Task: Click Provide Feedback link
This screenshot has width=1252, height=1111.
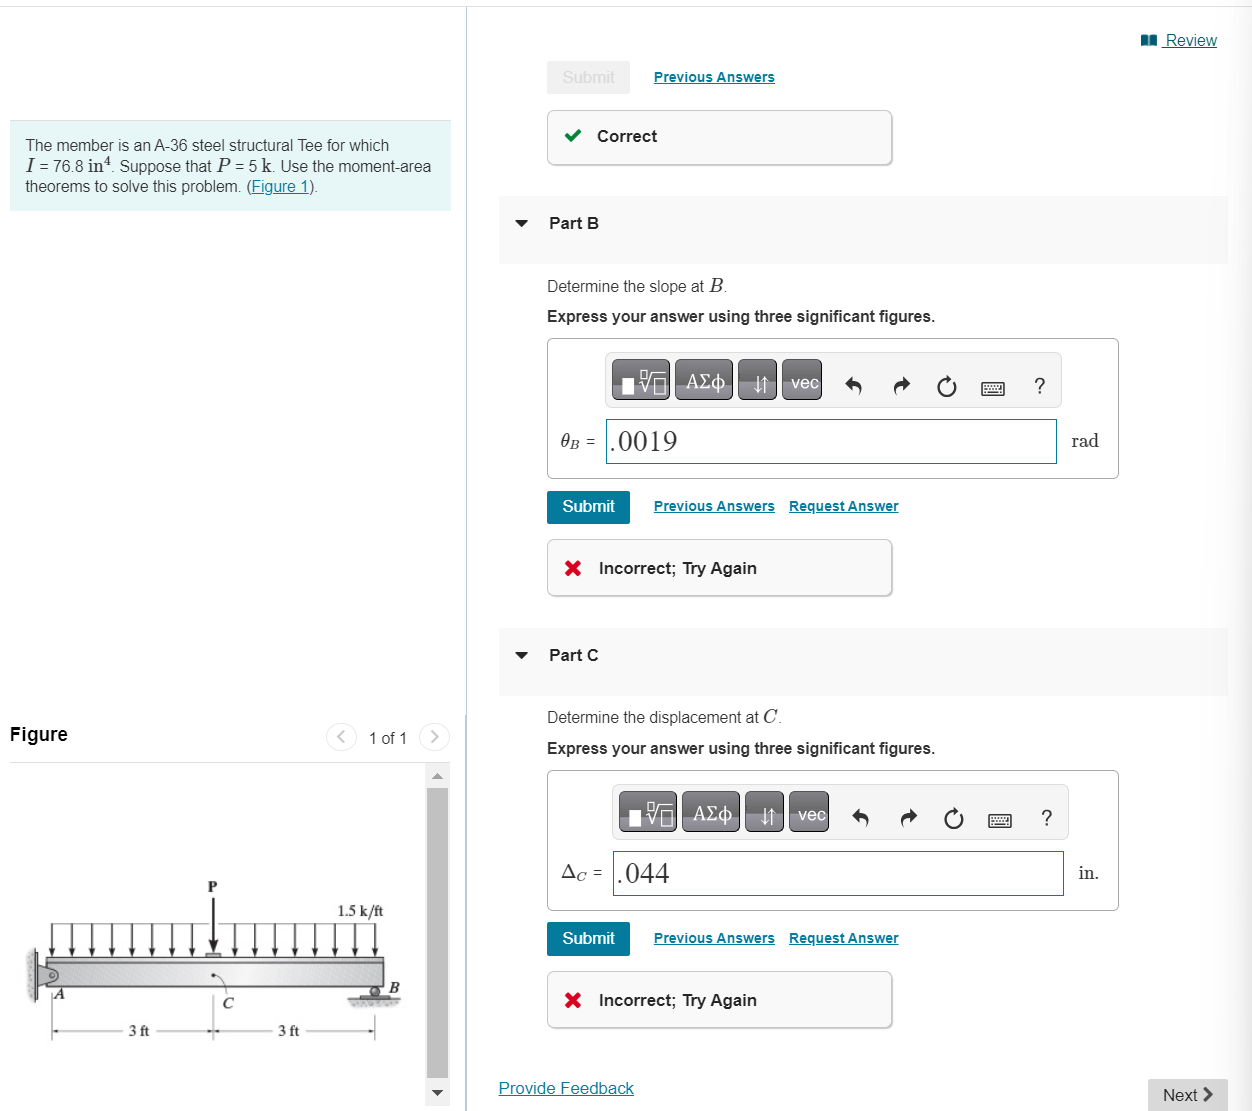Action: pos(566,1088)
